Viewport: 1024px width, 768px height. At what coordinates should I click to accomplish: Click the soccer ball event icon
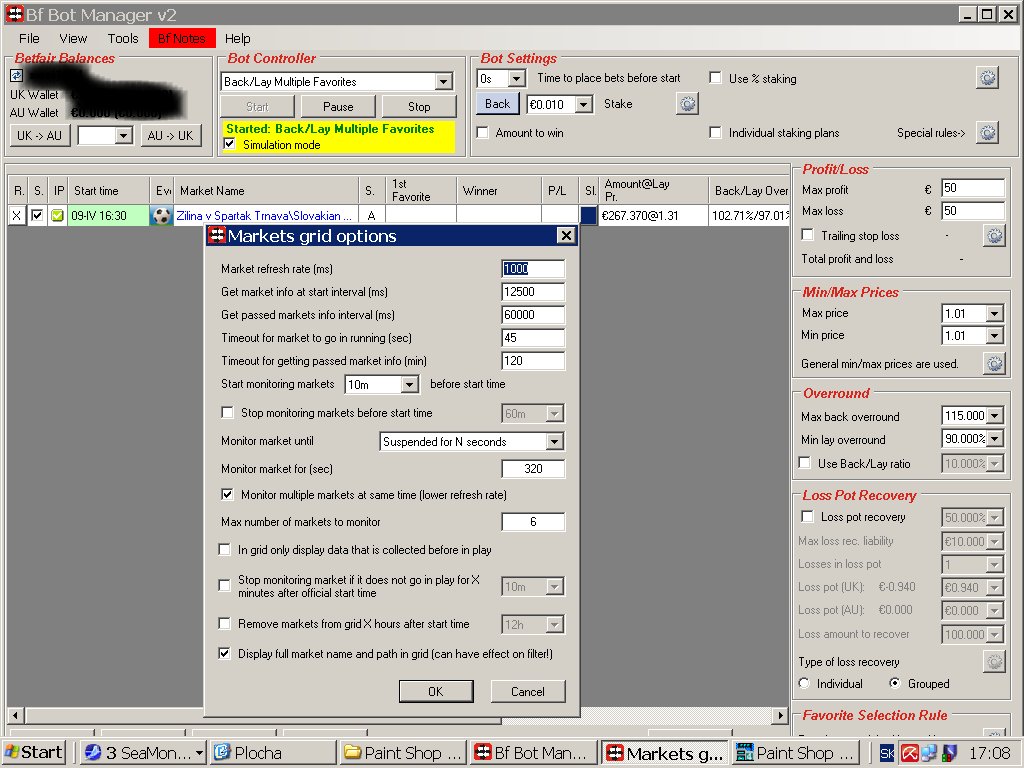161,216
